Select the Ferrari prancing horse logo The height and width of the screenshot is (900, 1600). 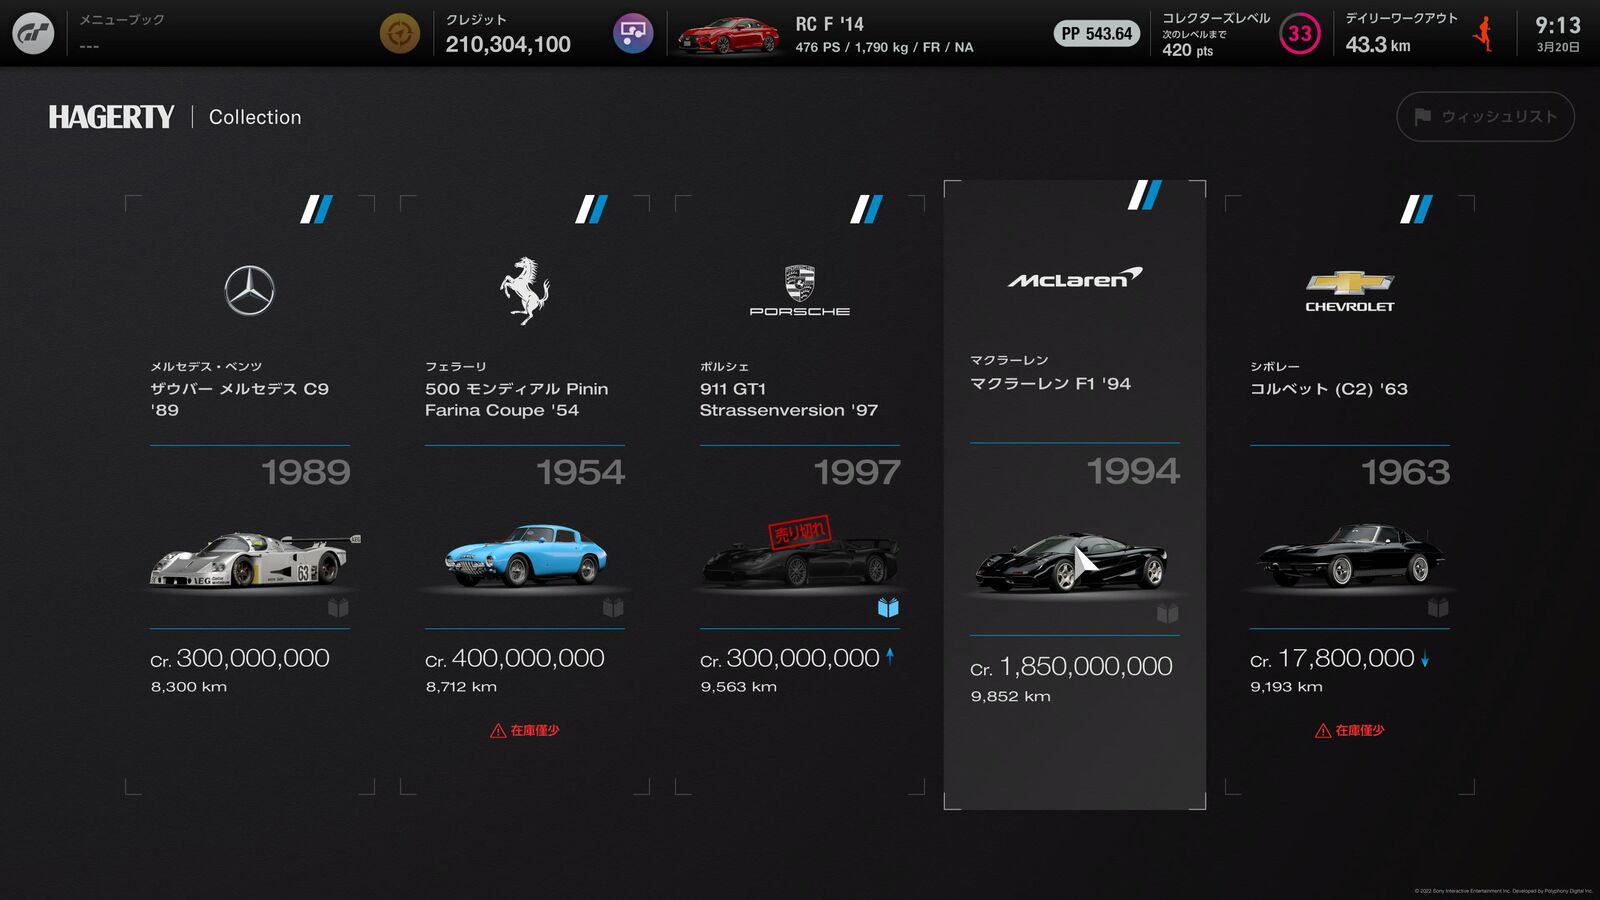point(524,290)
